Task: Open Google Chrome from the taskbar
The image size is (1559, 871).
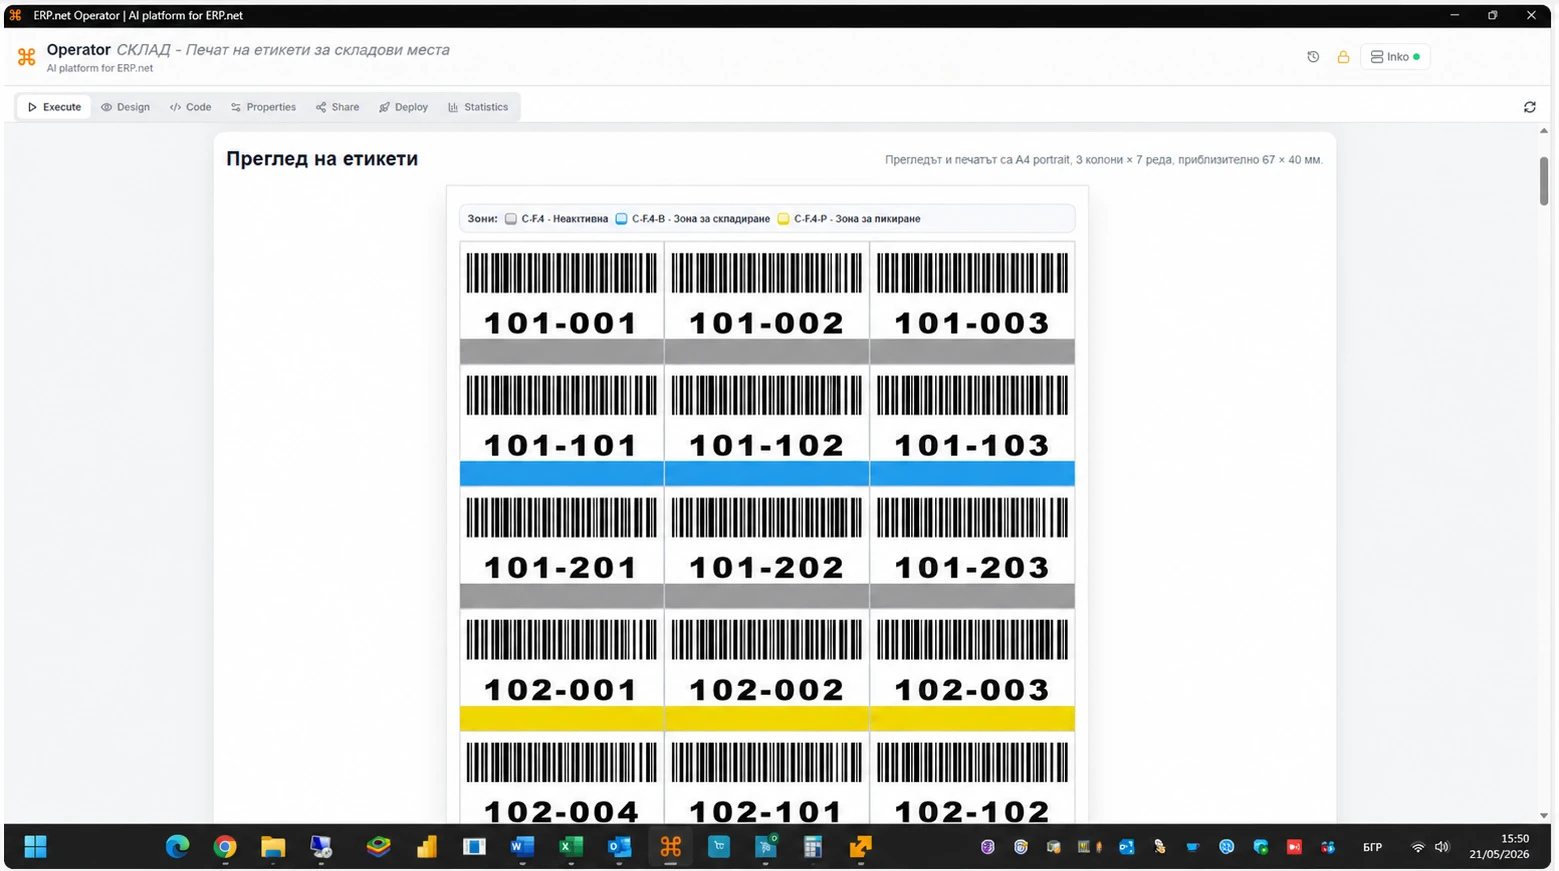Action: (225, 847)
